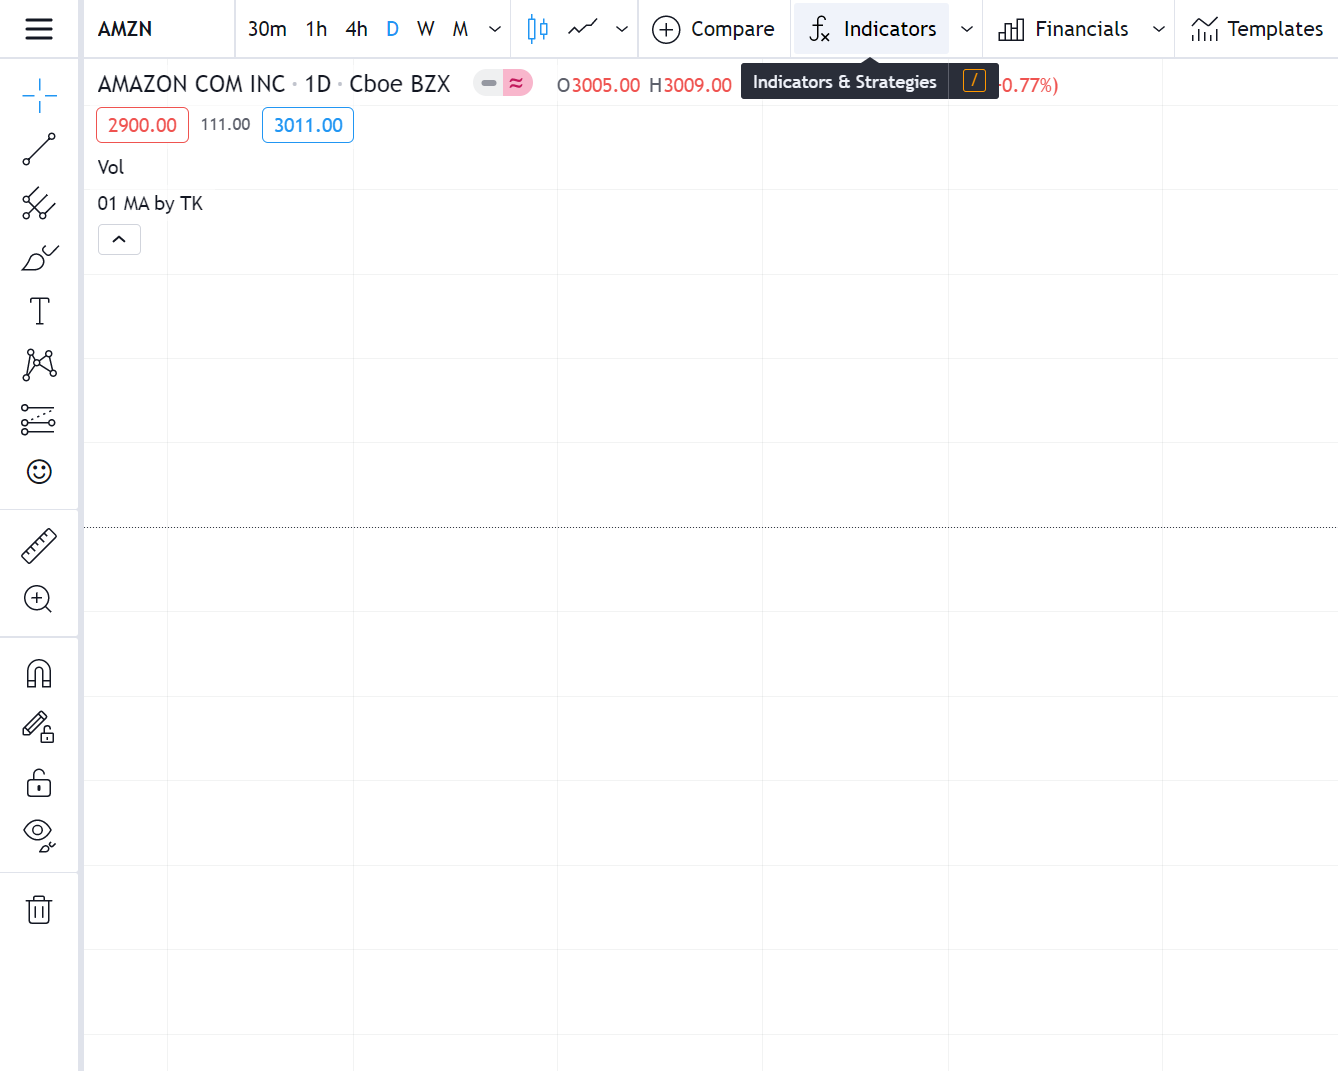Collapse the indicator legend chevron

tap(119, 239)
